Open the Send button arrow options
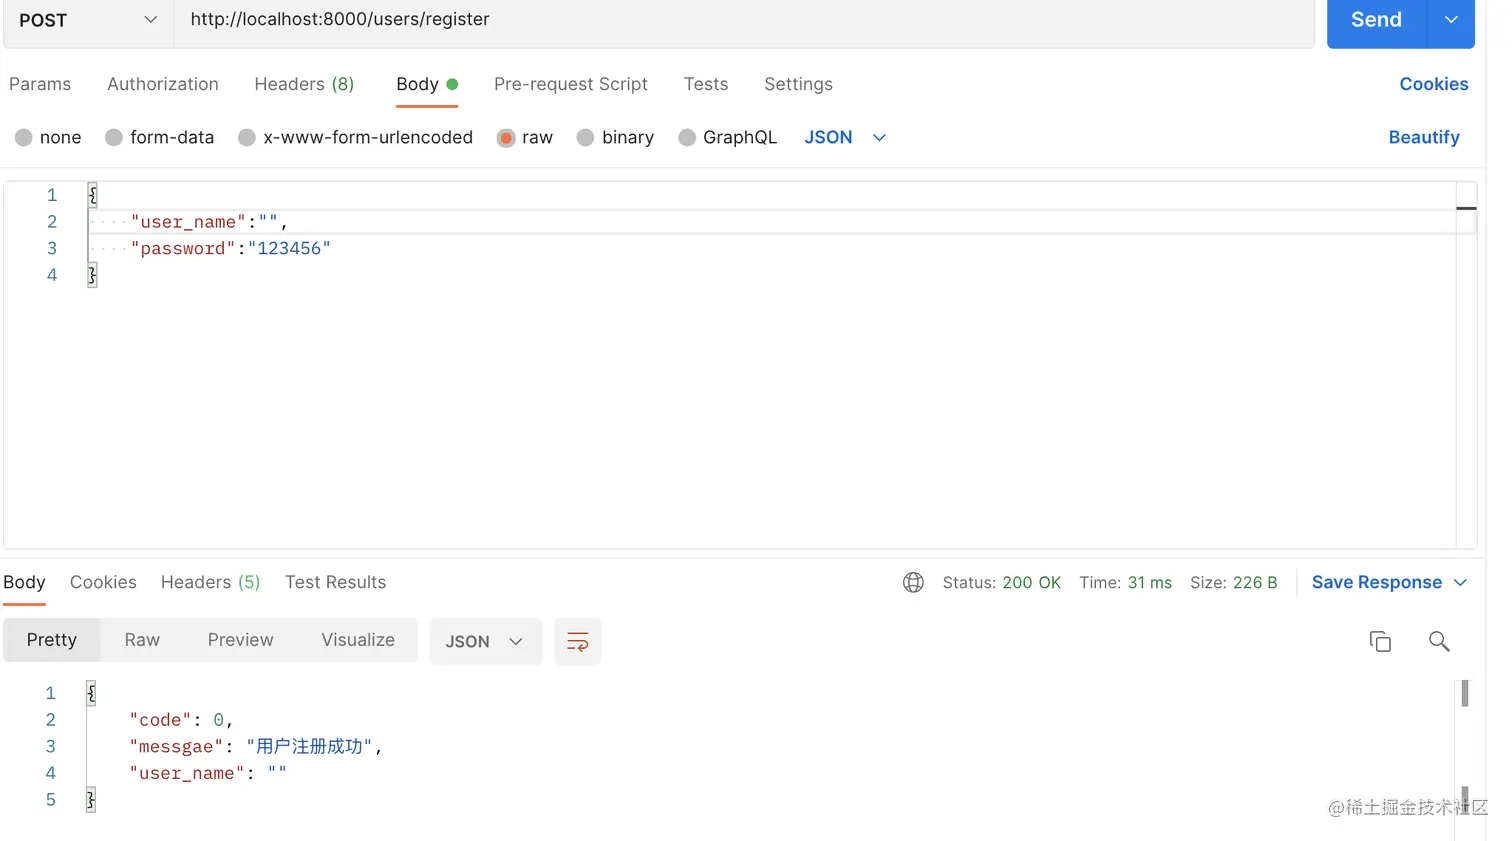This screenshot has width=1512, height=841. click(1451, 20)
